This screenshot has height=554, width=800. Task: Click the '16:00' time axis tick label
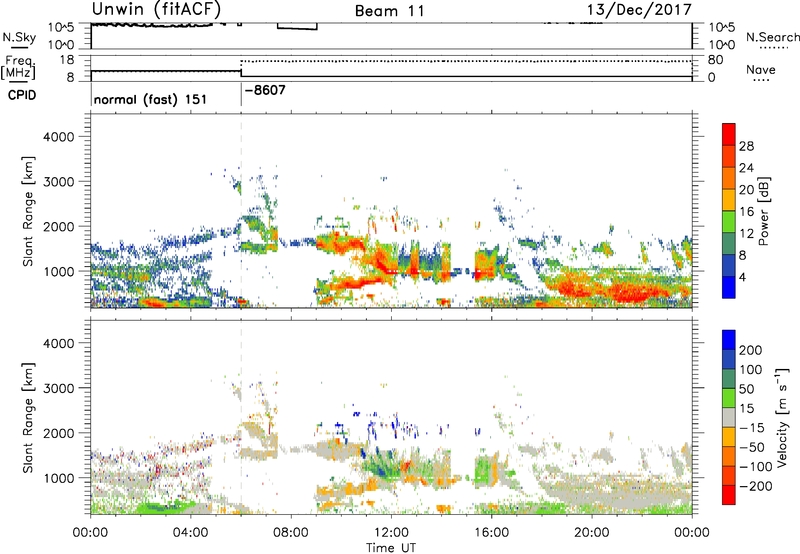pos(491,533)
